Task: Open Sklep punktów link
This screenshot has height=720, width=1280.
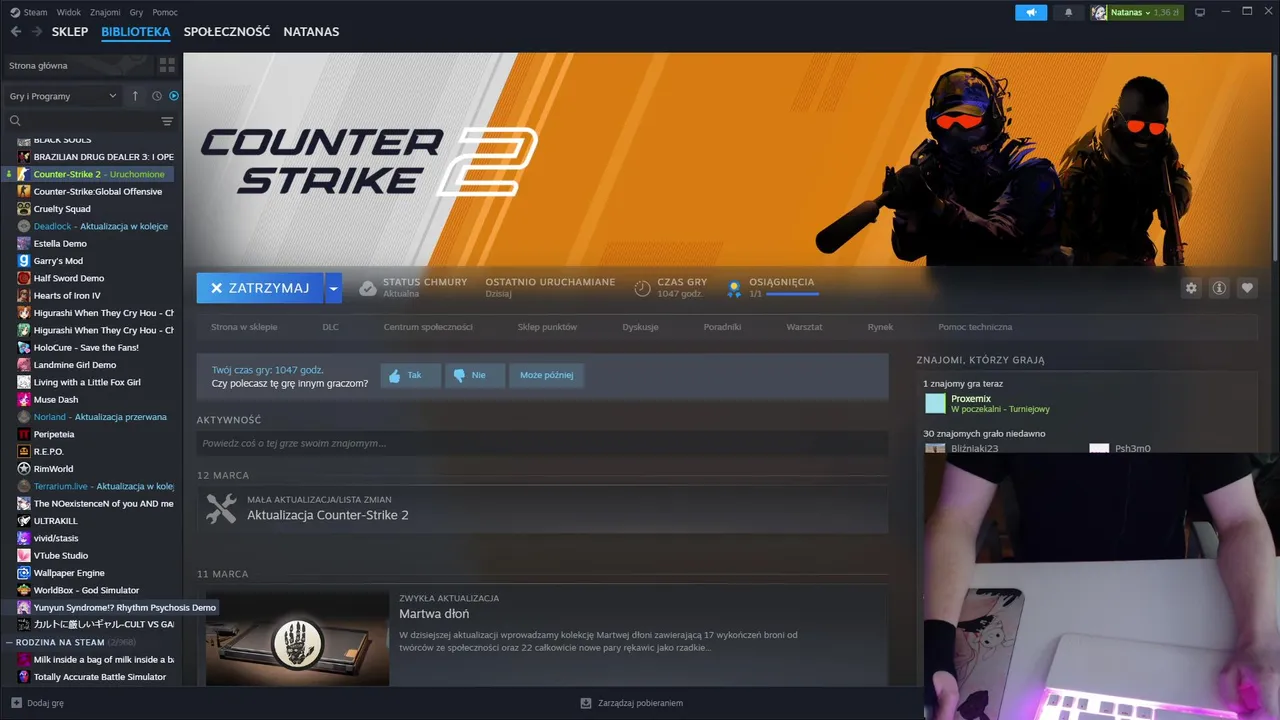Action: tap(547, 327)
